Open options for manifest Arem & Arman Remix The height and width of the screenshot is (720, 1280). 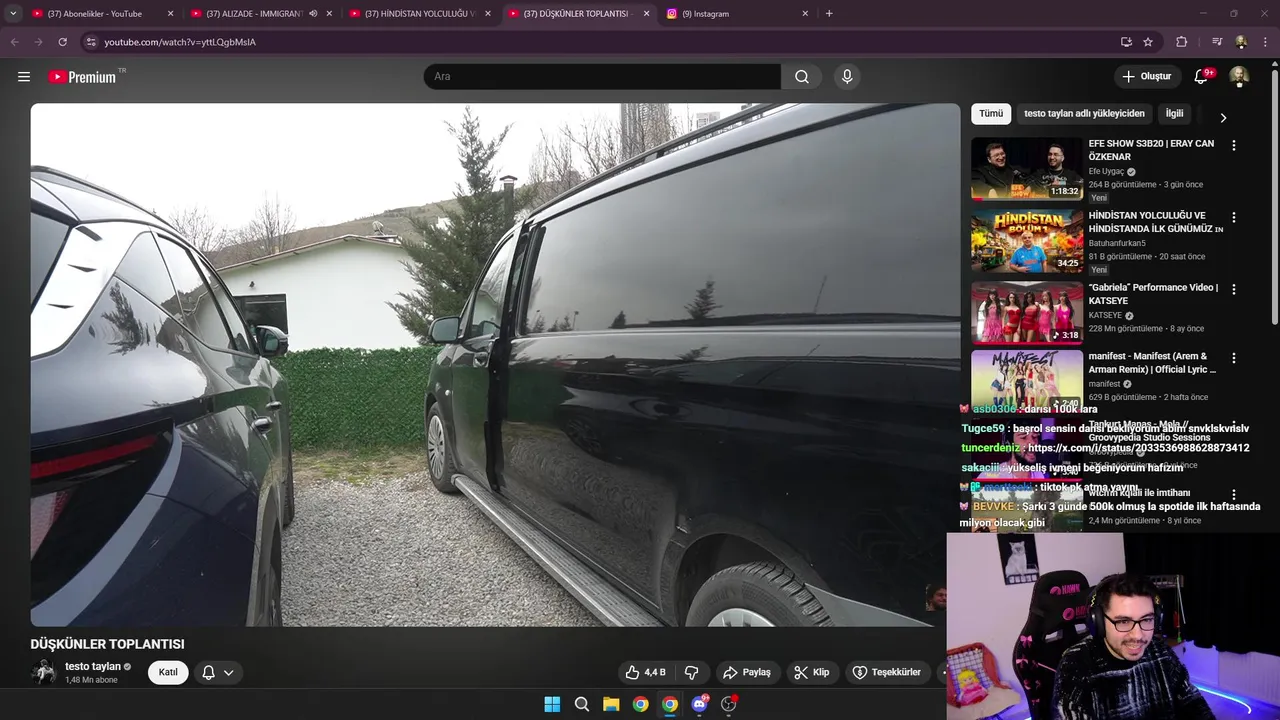tap(1233, 358)
